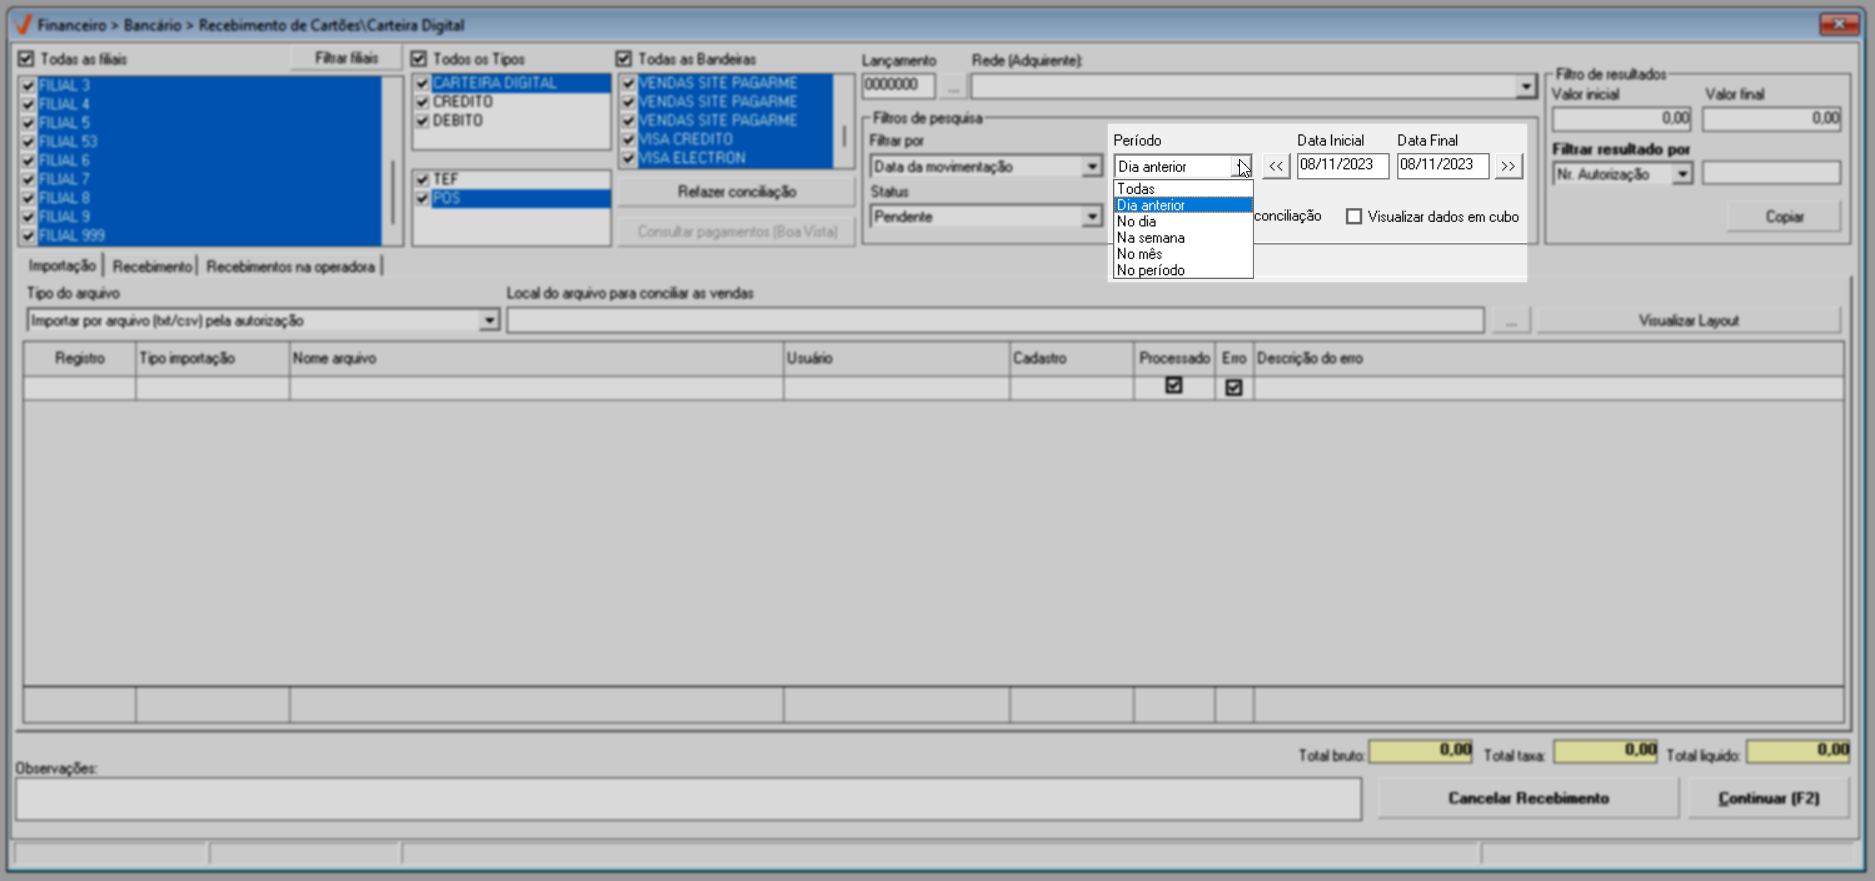Close the Recebimento de Cartões window
The image size is (1875, 881).
(1838, 24)
